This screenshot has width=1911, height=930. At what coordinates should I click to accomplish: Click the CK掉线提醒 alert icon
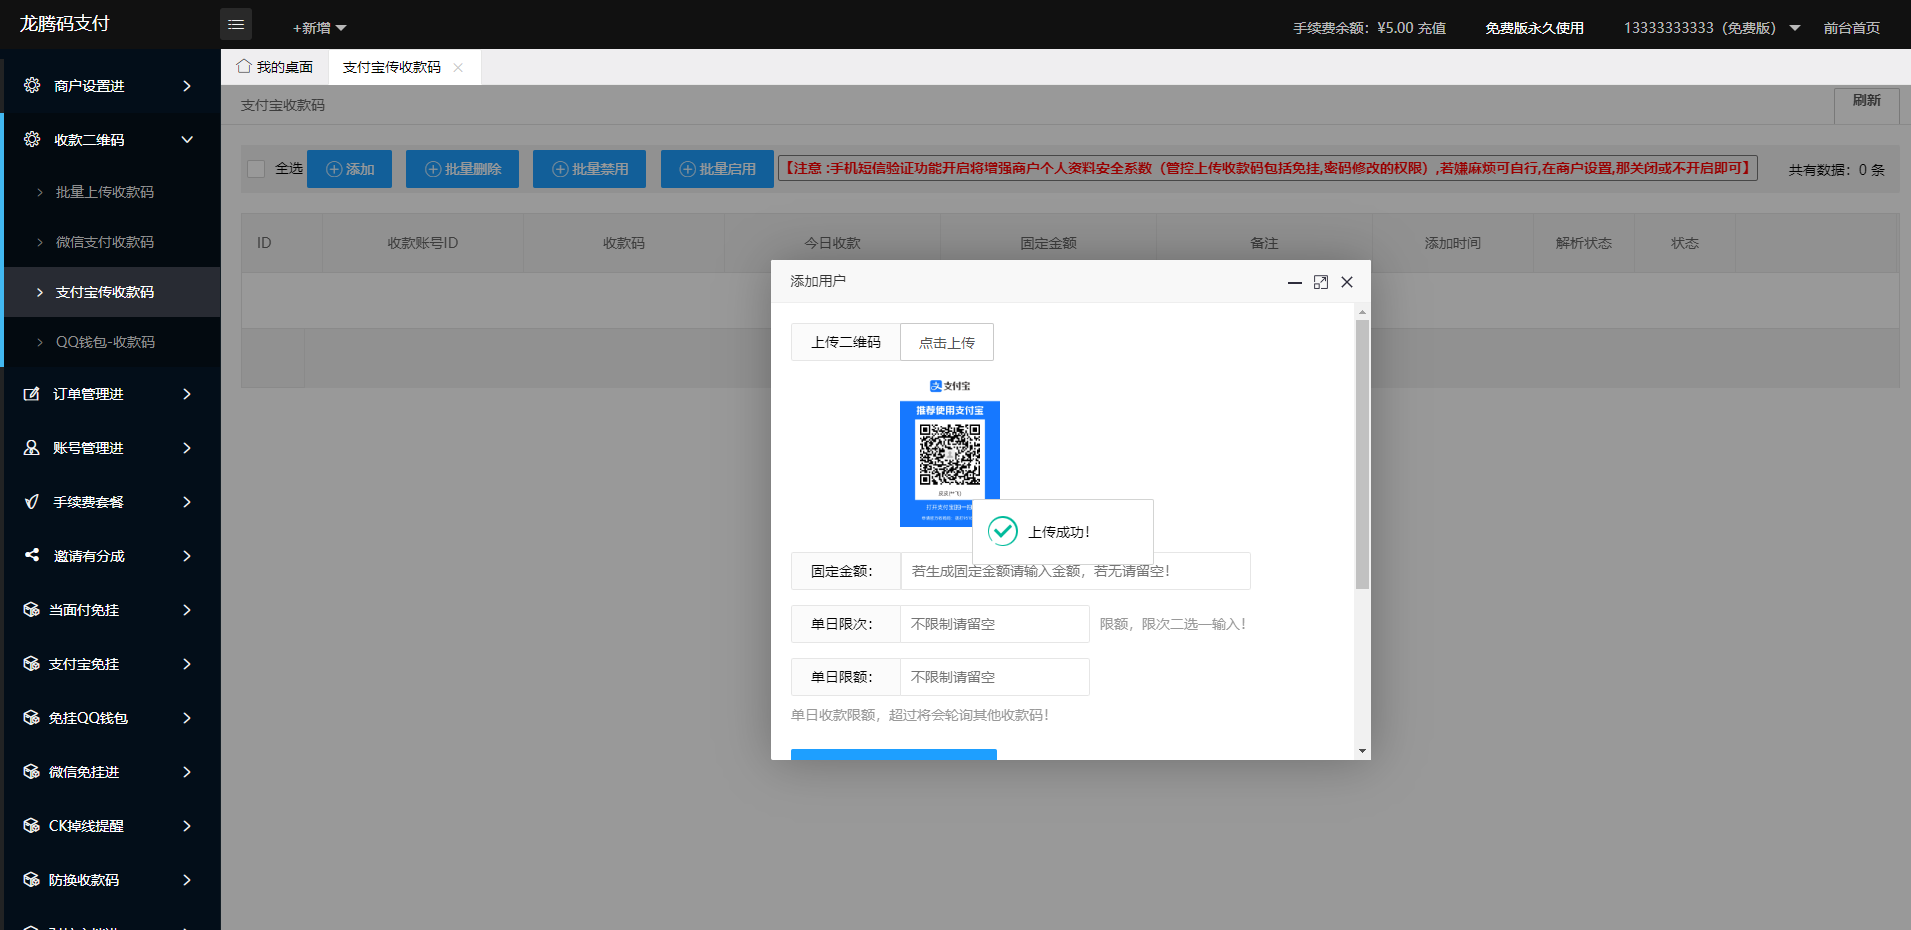tap(31, 826)
